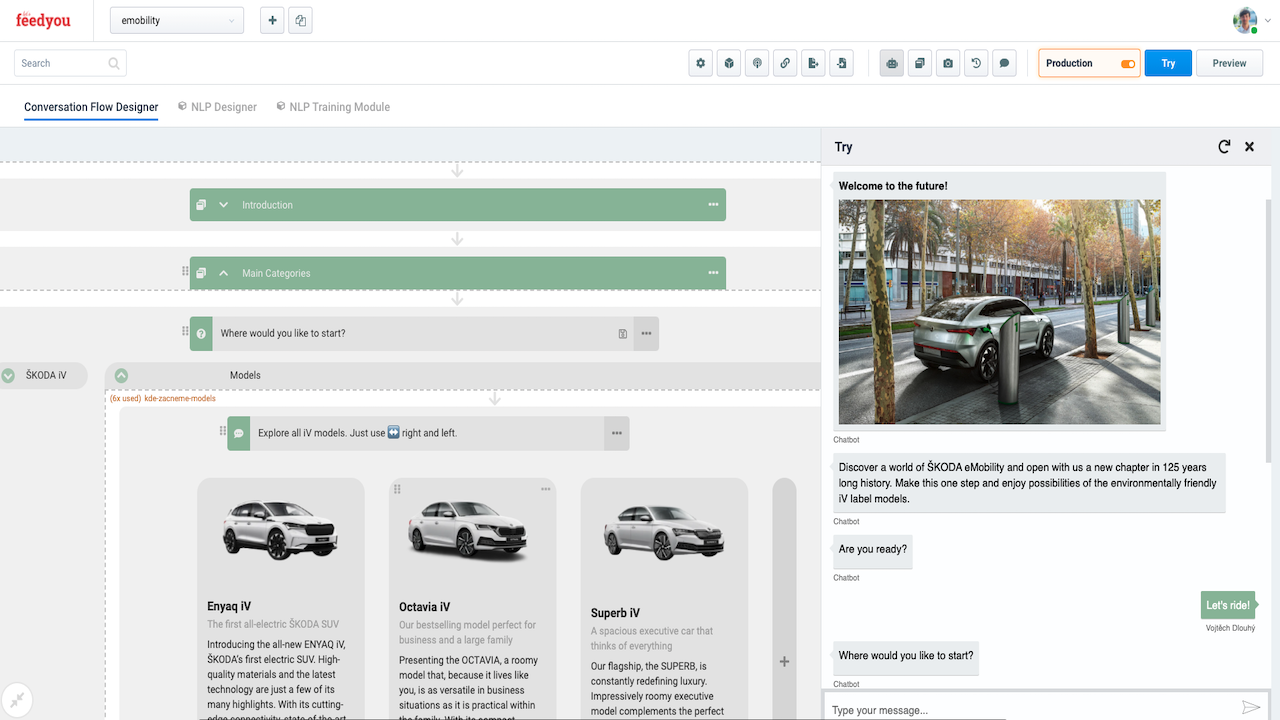Click the Preview button
The image size is (1280, 720).
[x=1229, y=63]
